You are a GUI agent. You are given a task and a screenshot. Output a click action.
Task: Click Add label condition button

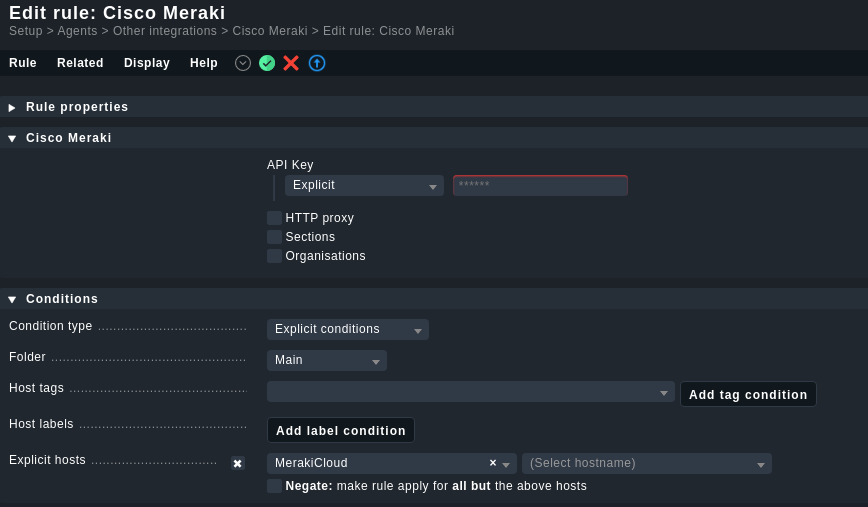(x=340, y=431)
